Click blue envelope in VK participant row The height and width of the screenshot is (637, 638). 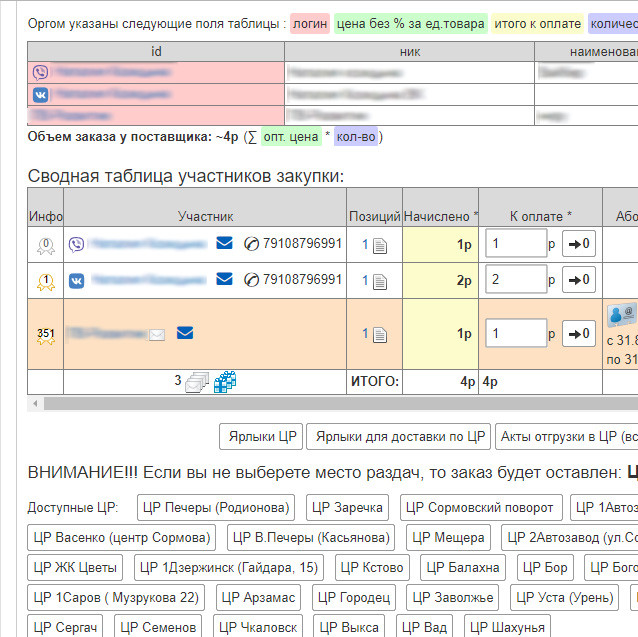tap(224, 279)
